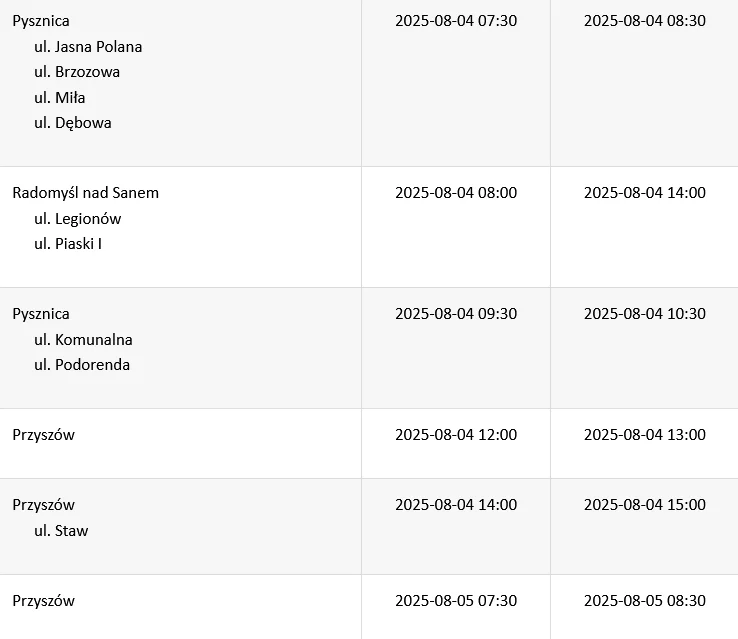Select ul. Piaski I street entry
The height and width of the screenshot is (639, 738).
[x=68, y=244]
